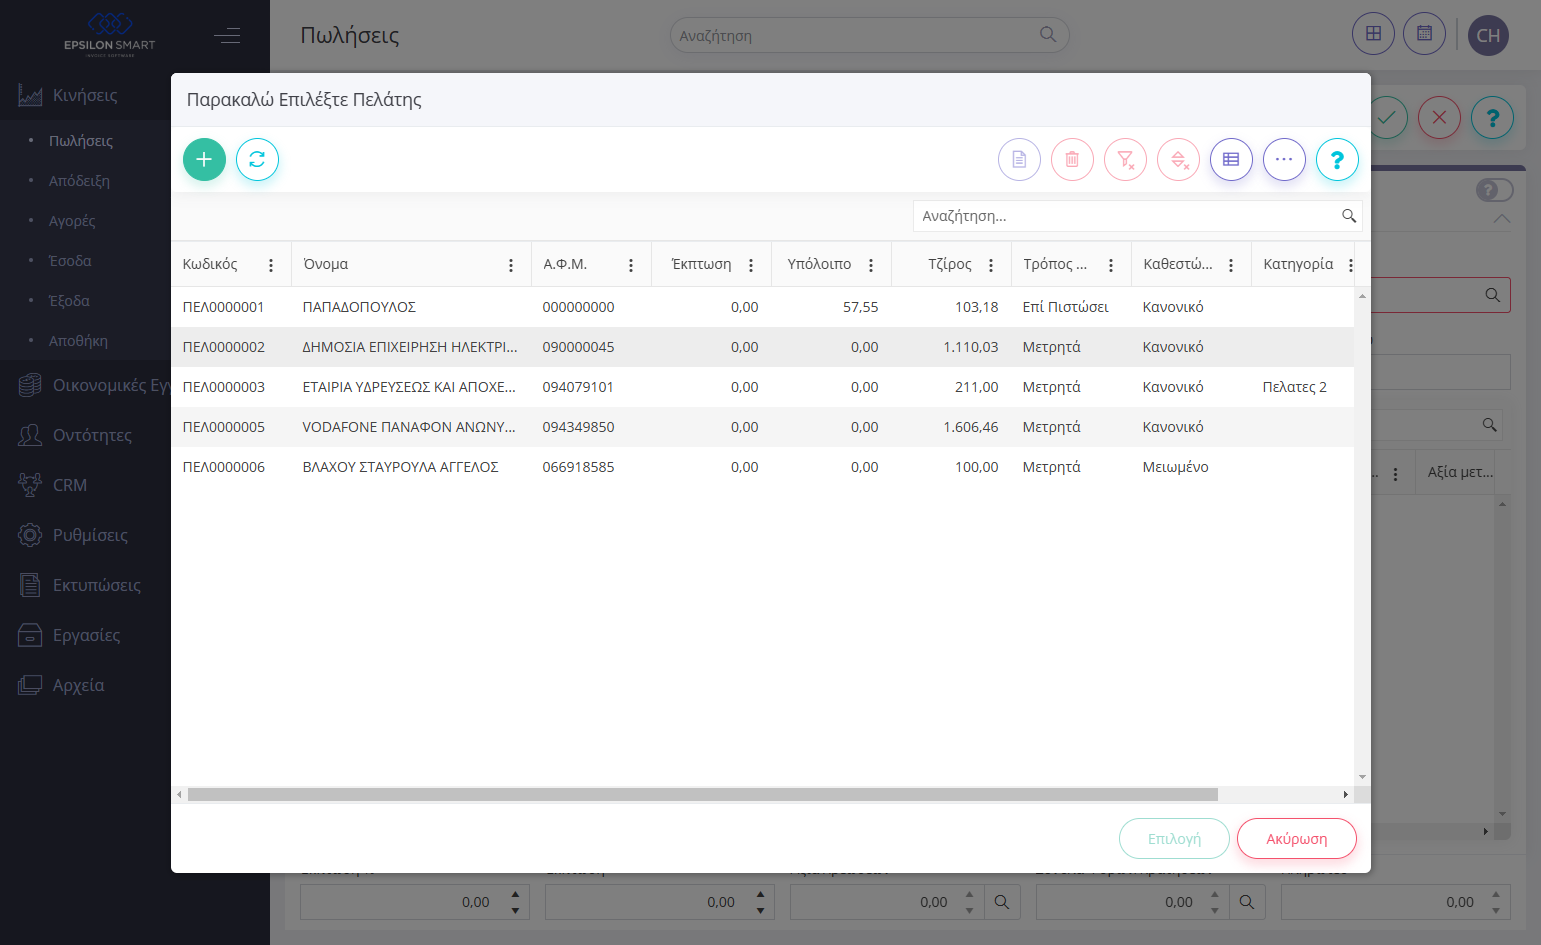Select customer row ΠΑΠΑΔΟΠΟΥΛΟΣ
This screenshot has width=1541, height=945.
coord(763,307)
